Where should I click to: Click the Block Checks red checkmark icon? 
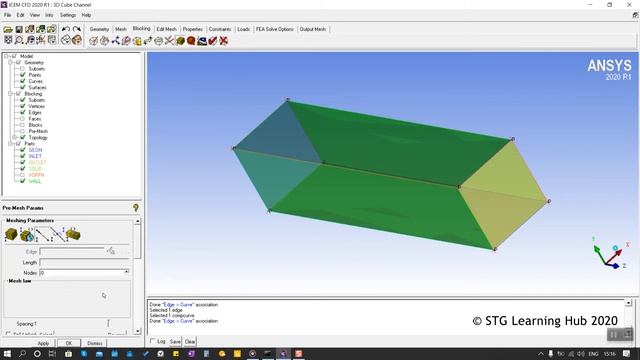pos(212,41)
